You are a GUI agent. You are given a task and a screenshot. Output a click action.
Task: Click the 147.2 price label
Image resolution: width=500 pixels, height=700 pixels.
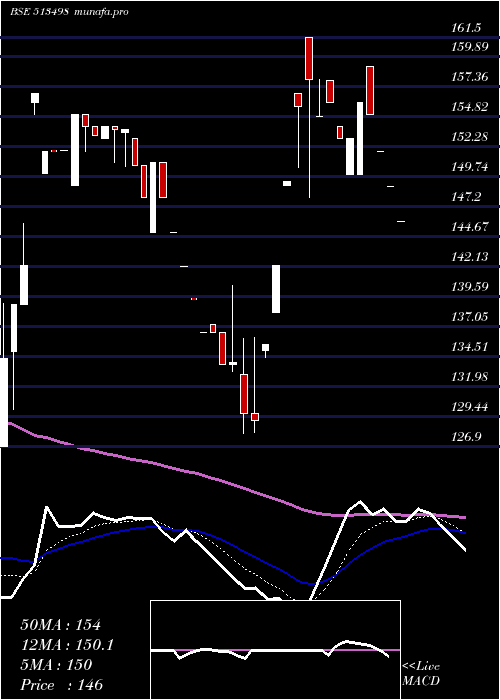(466, 196)
